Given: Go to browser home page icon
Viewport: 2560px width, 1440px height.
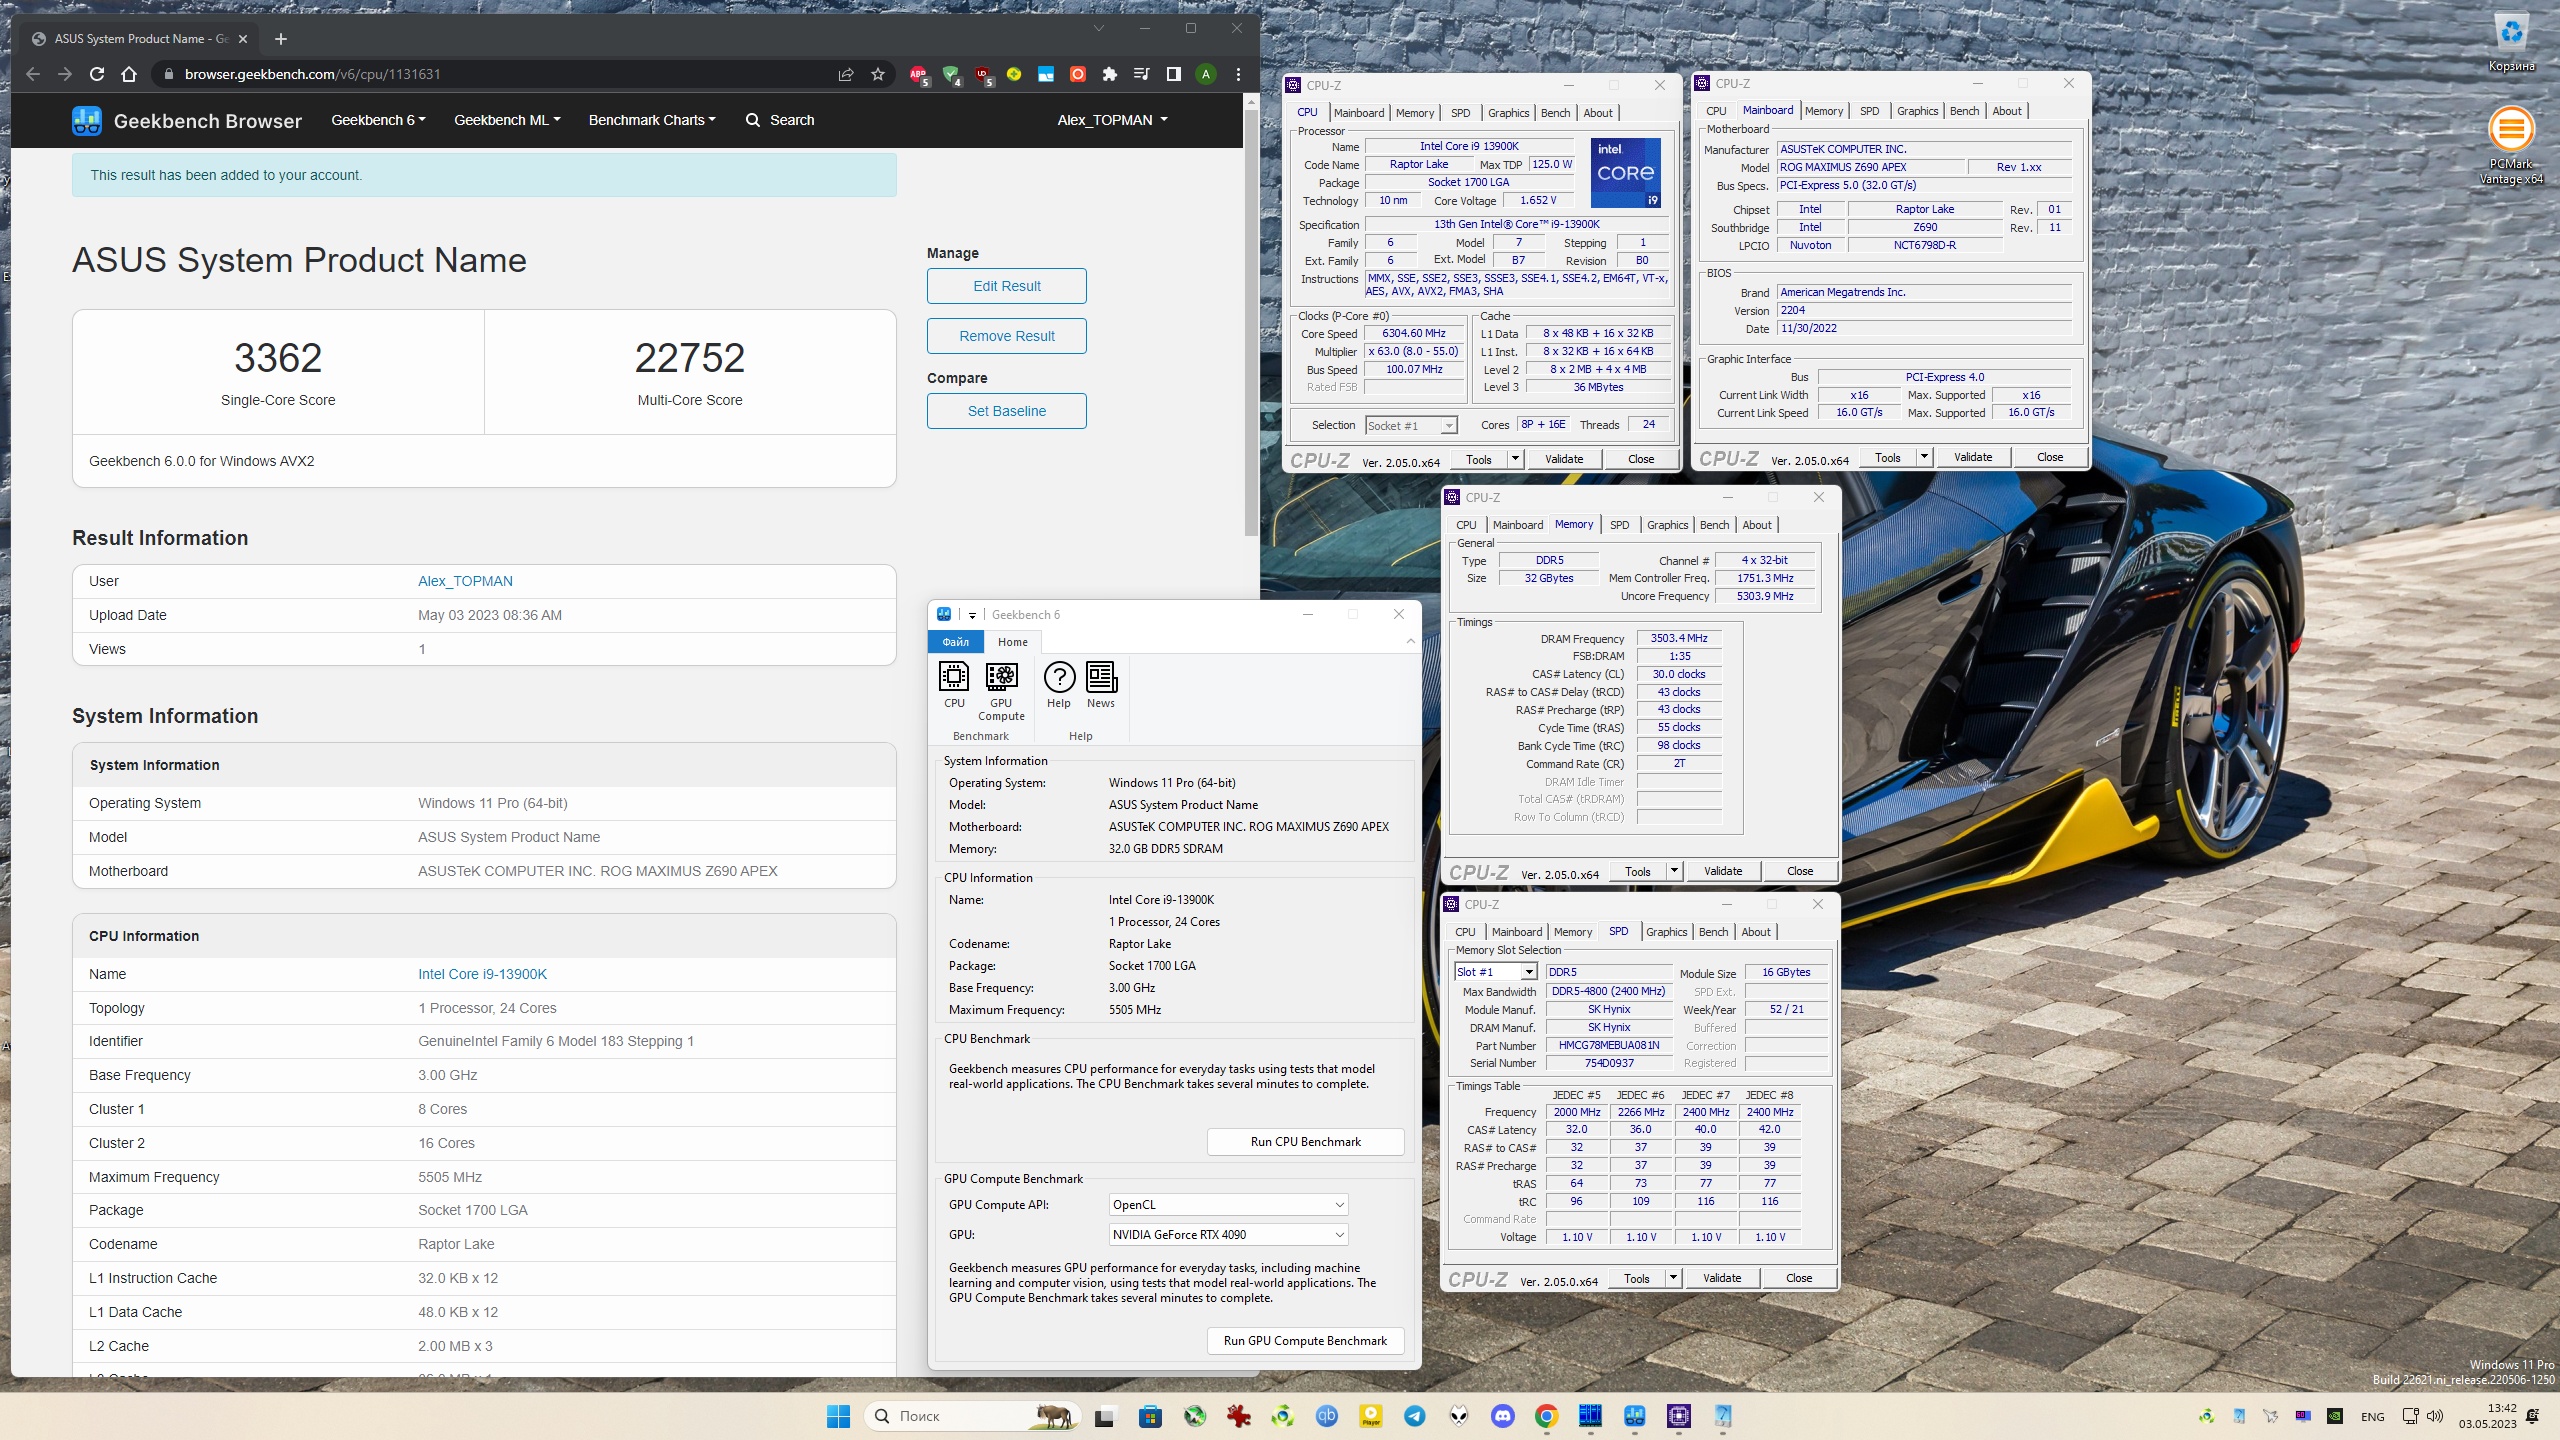Looking at the screenshot, I should [129, 74].
